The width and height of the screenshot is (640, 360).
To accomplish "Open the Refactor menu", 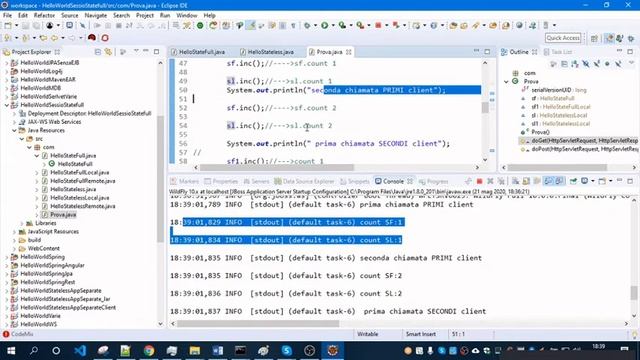I will point(44,15).
